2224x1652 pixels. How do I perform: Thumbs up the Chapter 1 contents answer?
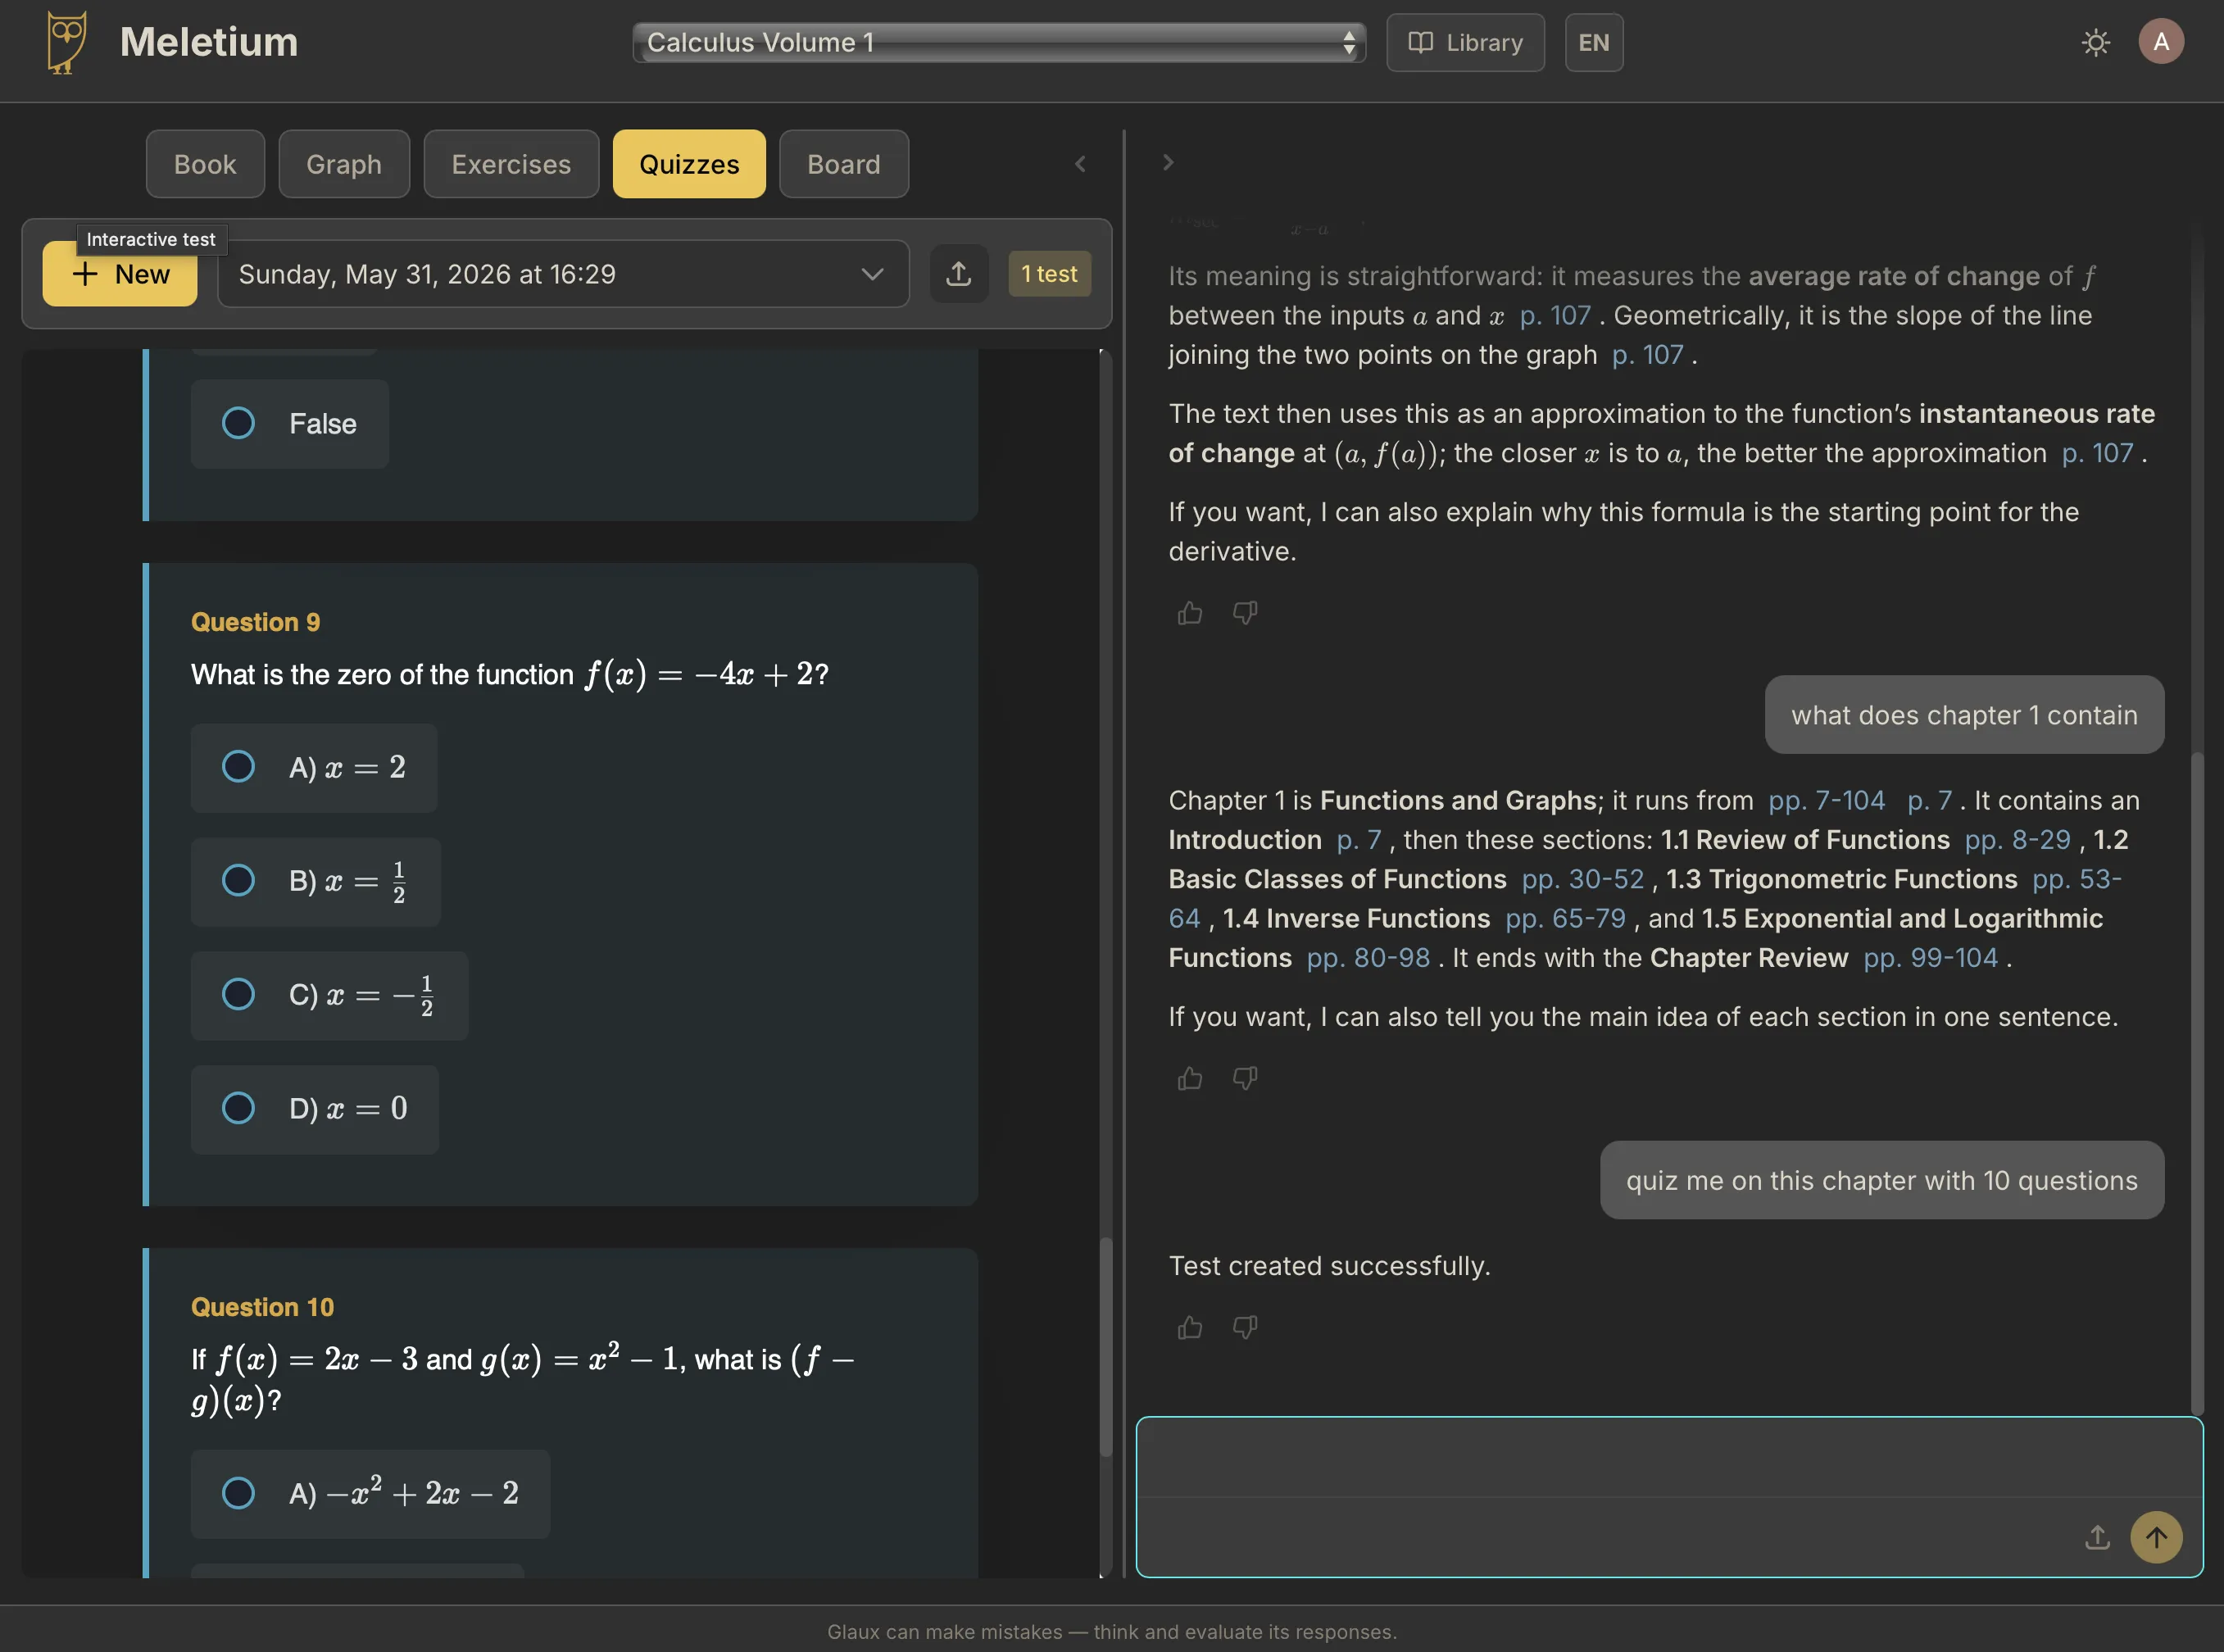(x=1189, y=1078)
